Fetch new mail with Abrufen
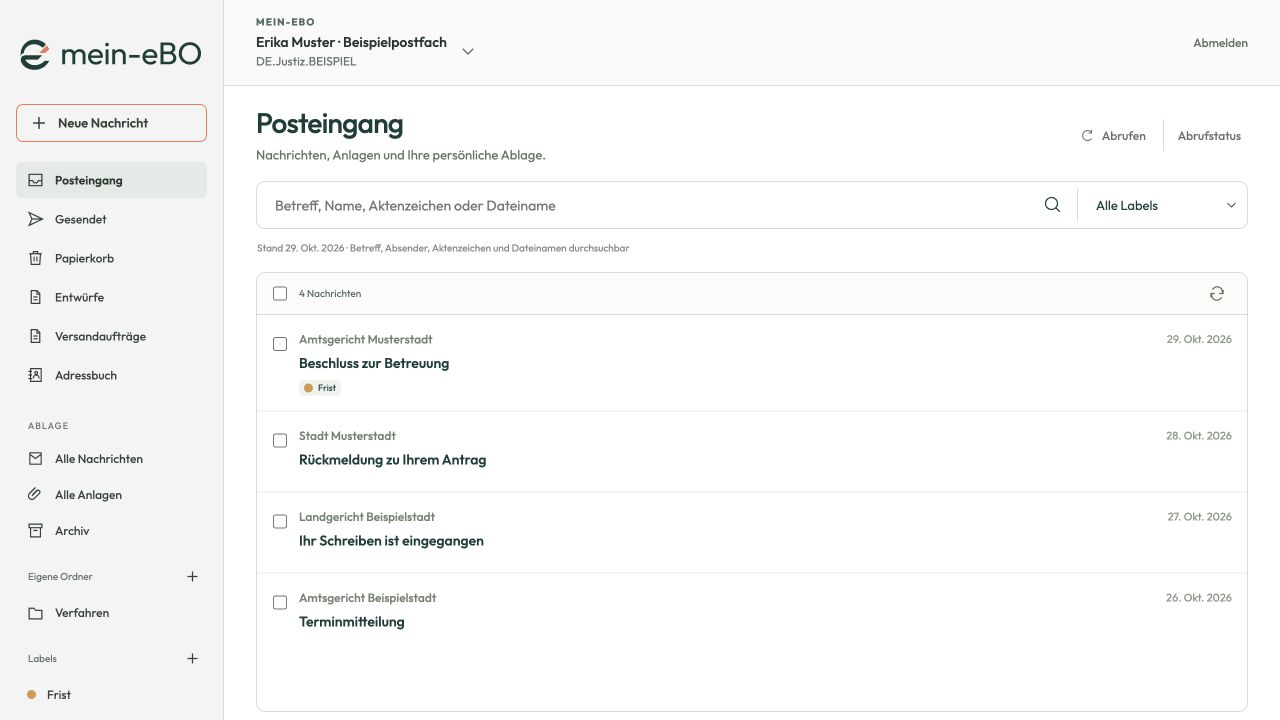This screenshot has width=1280, height=720. [1113, 136]
